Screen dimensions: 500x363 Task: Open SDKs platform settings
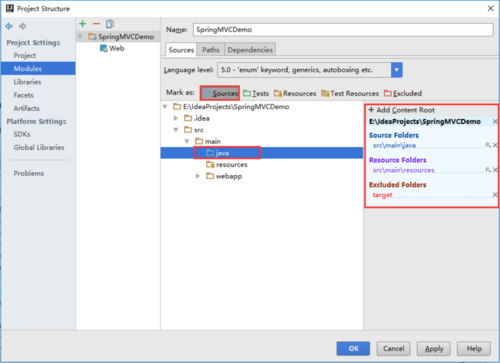click(22, 134)
